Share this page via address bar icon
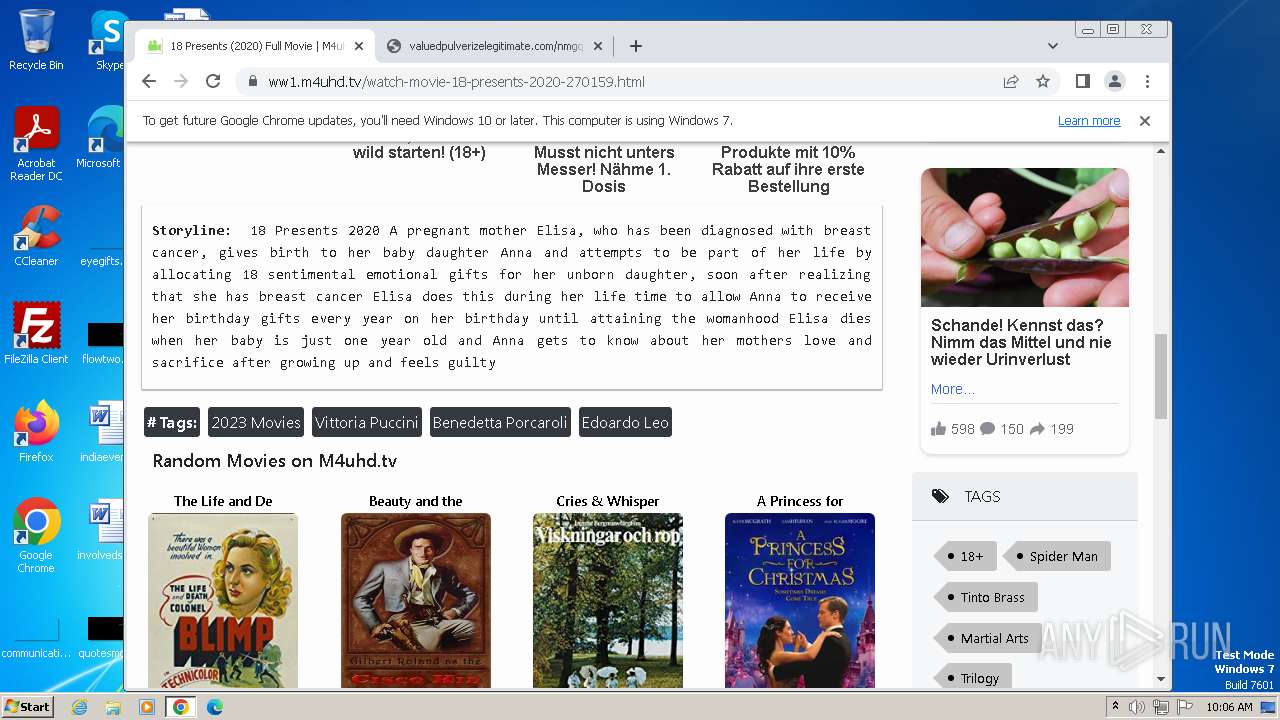 pos(1011,81)
